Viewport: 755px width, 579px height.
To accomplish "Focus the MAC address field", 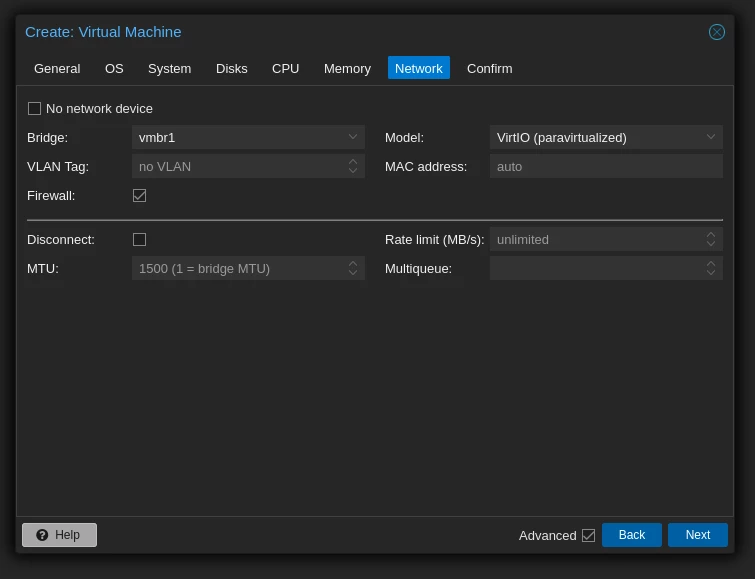I will 606,166.
